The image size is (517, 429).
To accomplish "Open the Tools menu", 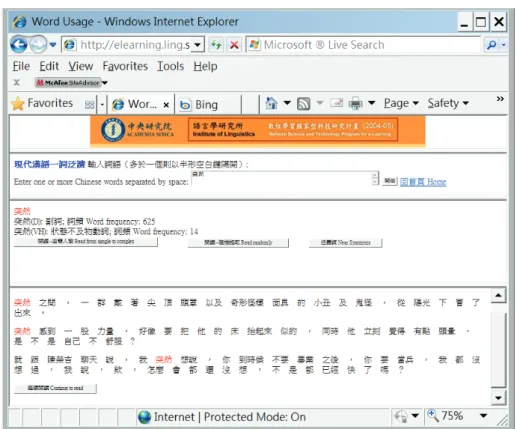I will (170, 66).
